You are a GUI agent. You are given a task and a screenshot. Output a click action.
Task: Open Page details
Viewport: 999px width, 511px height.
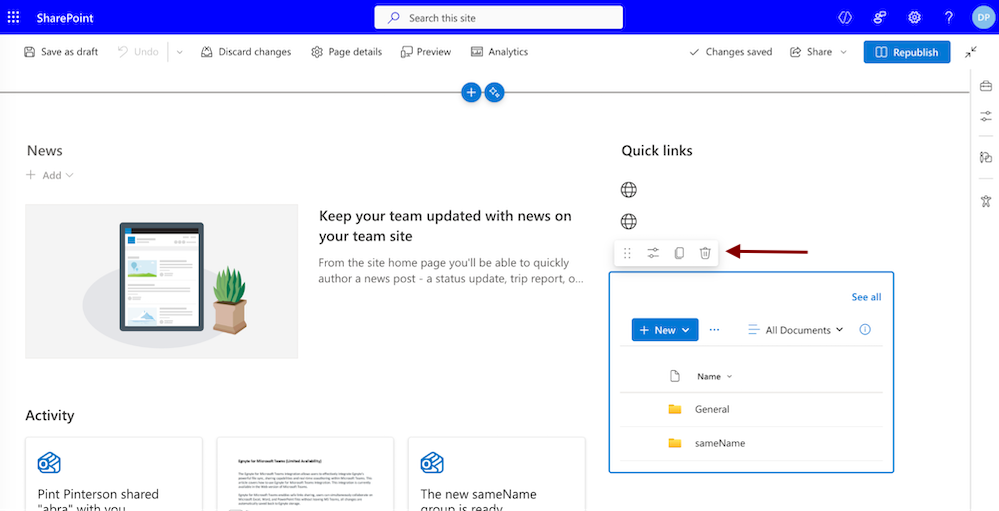[x=347, y=52]
